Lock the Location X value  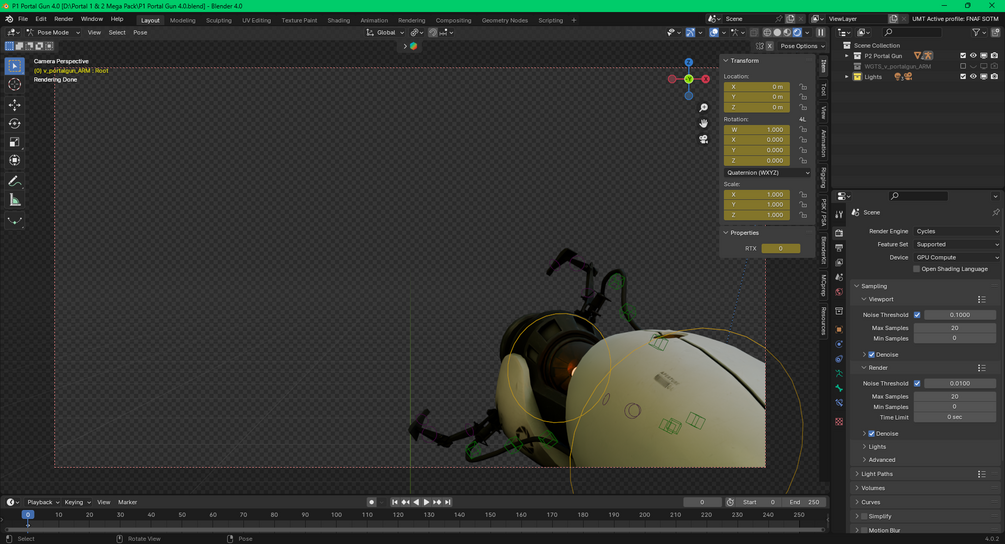(x=803, y=87)
